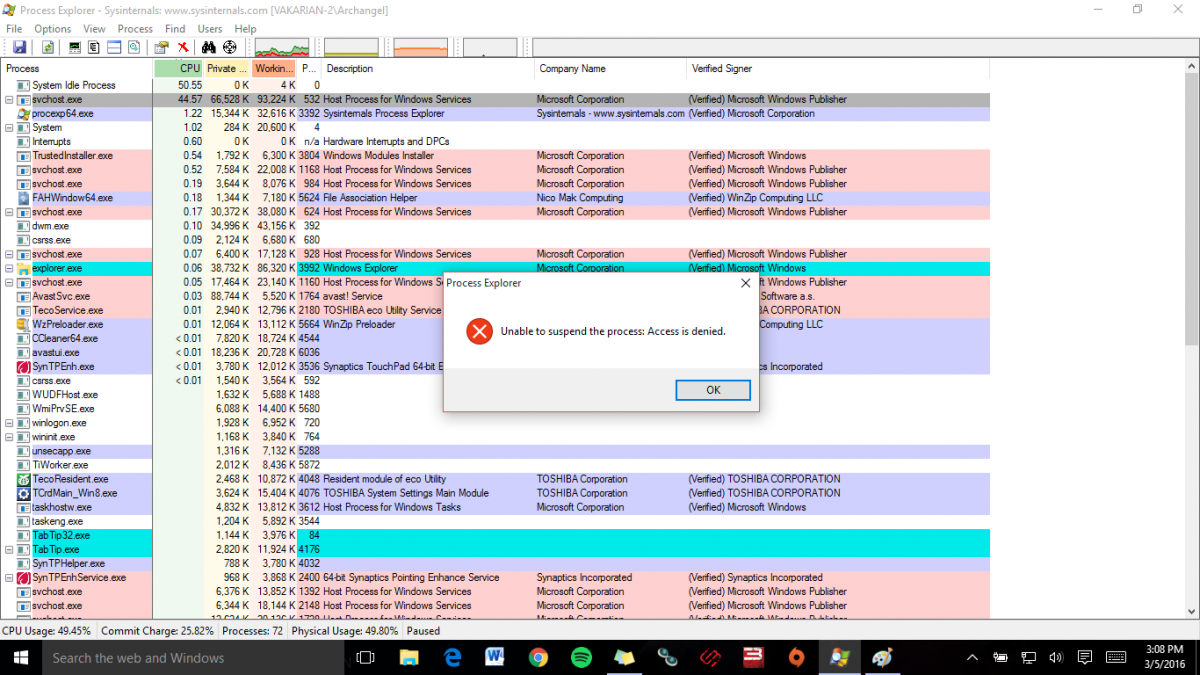Click the yellow commit history graph in toolbar
The width and height of the screenshot is (1200, 675).
point(351,47)
